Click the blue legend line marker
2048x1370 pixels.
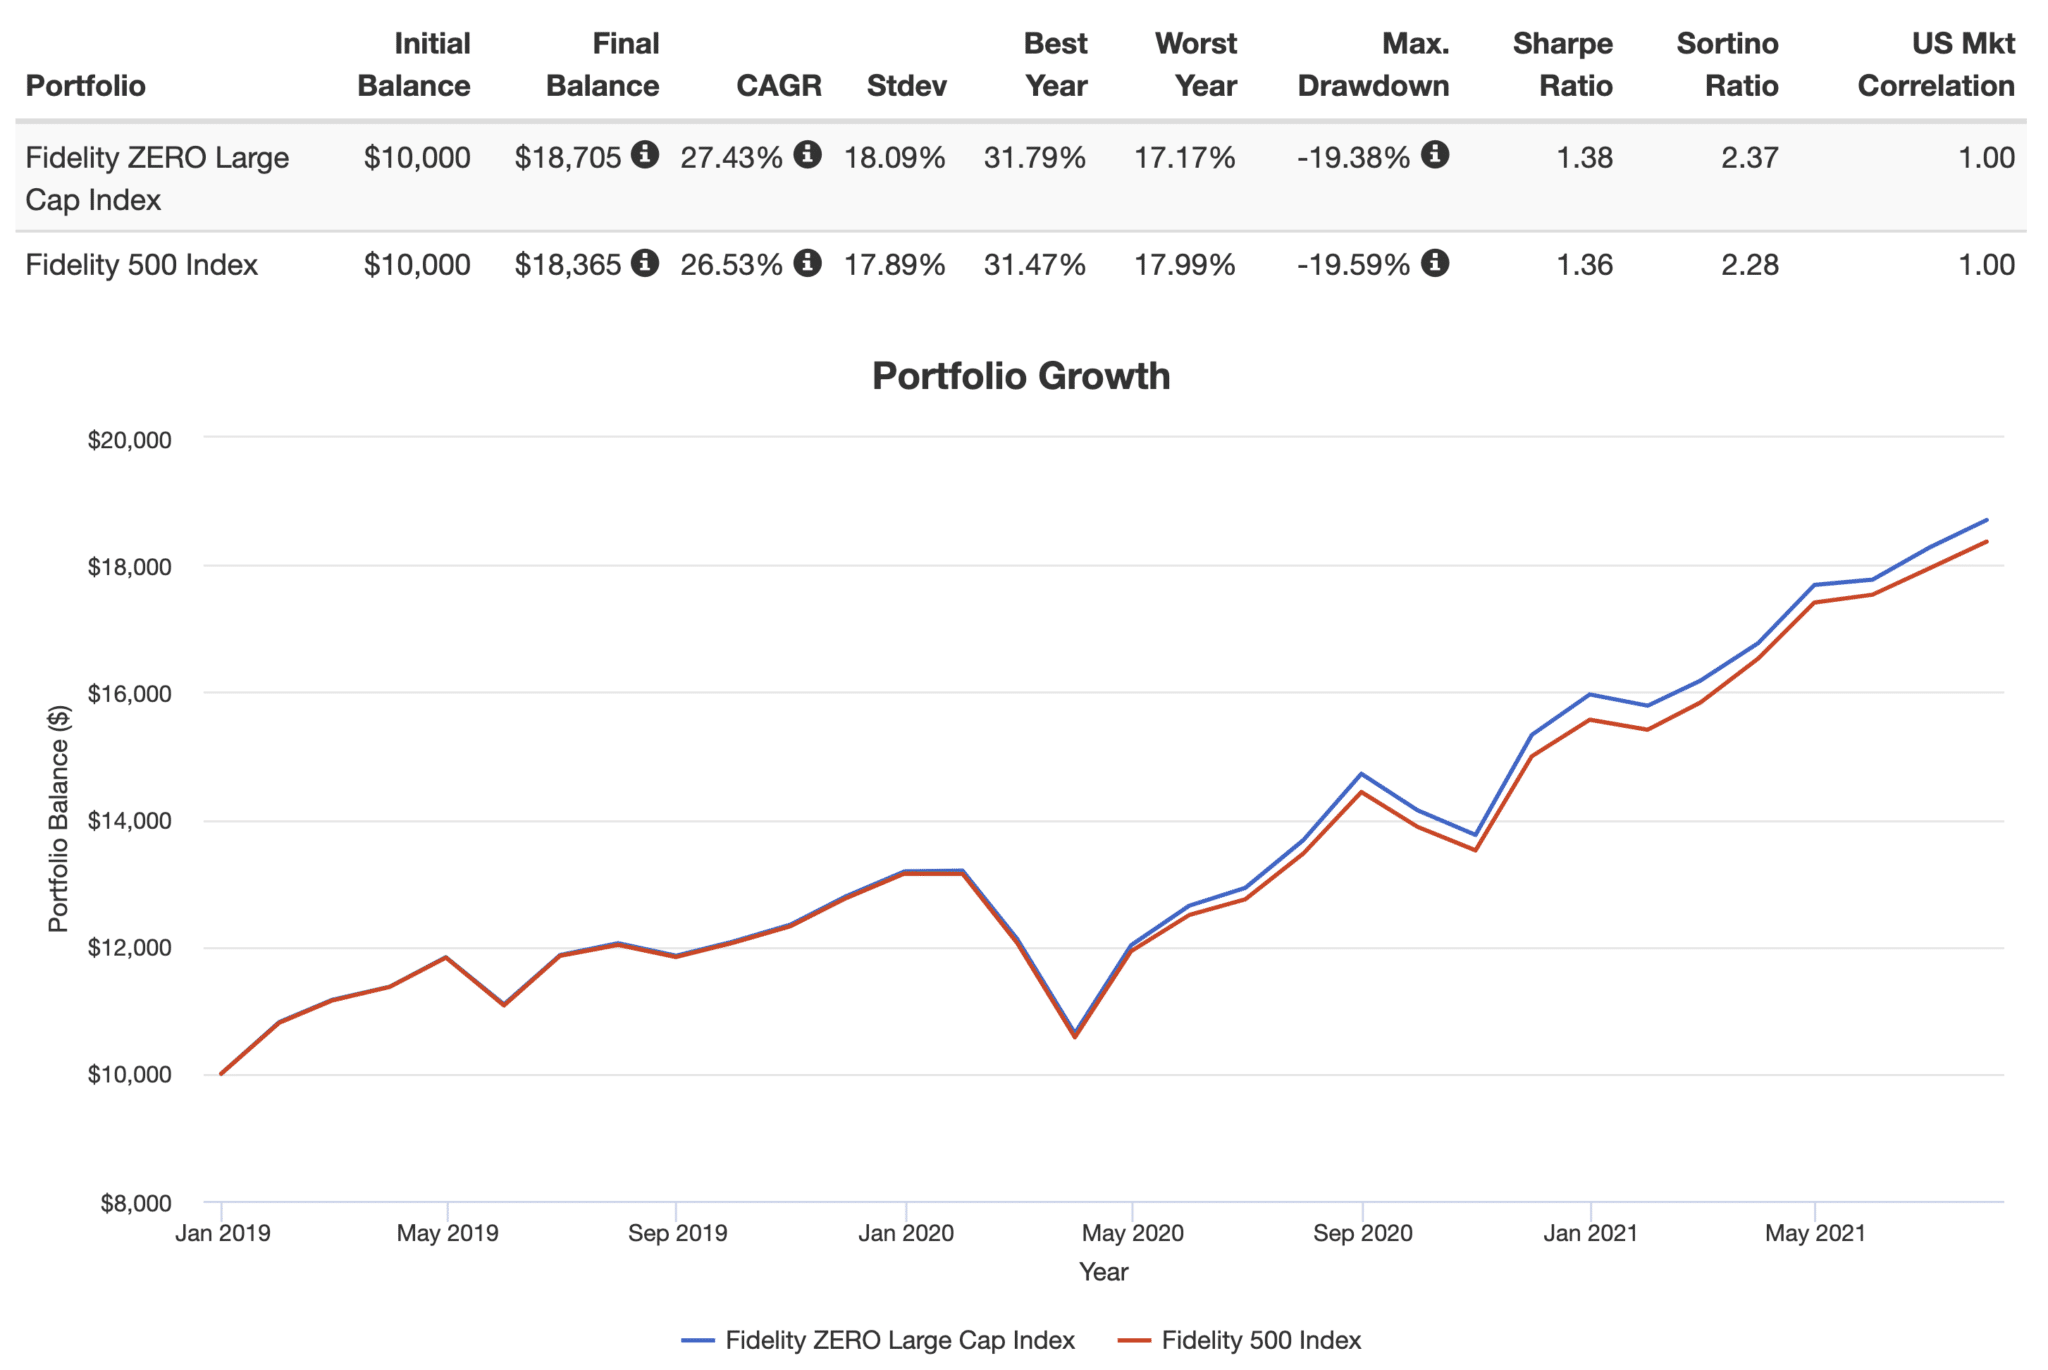click(698, 1340)
